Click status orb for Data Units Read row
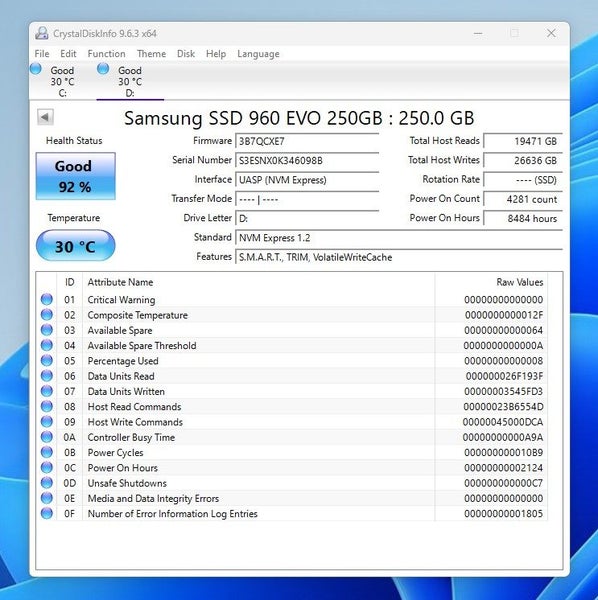Viewport: 598px width, 600px height. 47,376
